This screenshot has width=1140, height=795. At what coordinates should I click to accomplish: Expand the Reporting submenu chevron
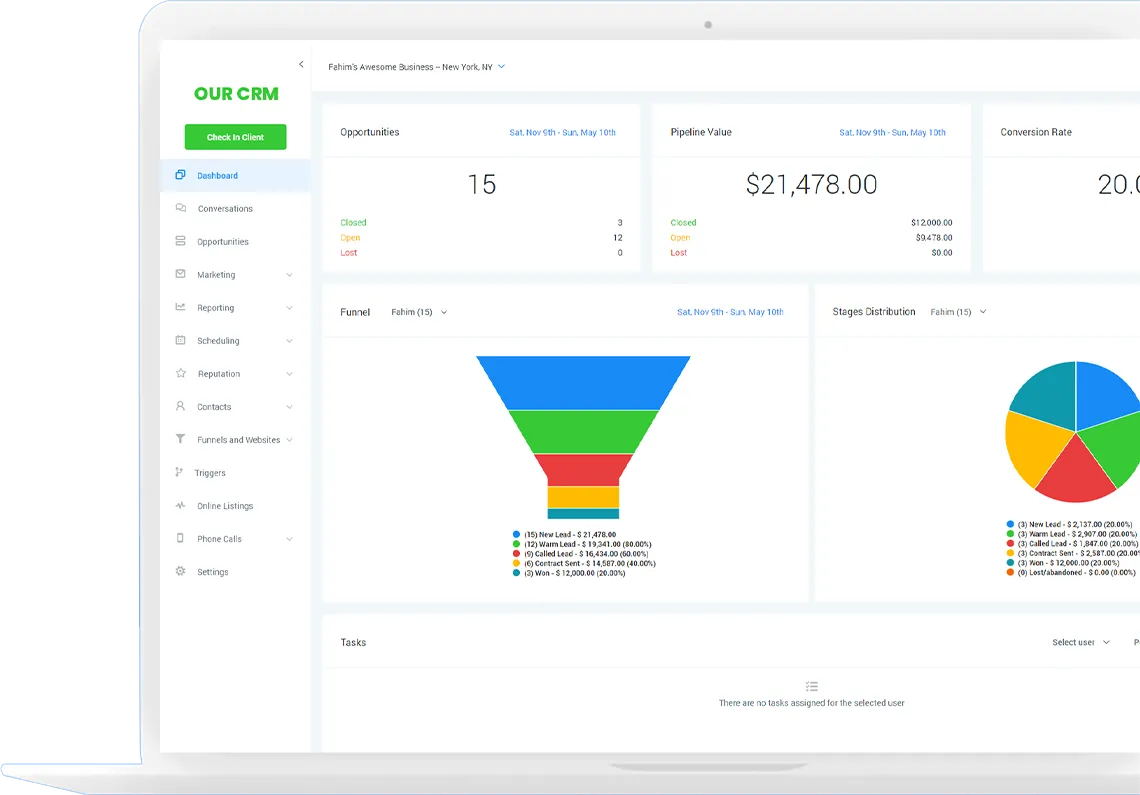coord(289,308)
